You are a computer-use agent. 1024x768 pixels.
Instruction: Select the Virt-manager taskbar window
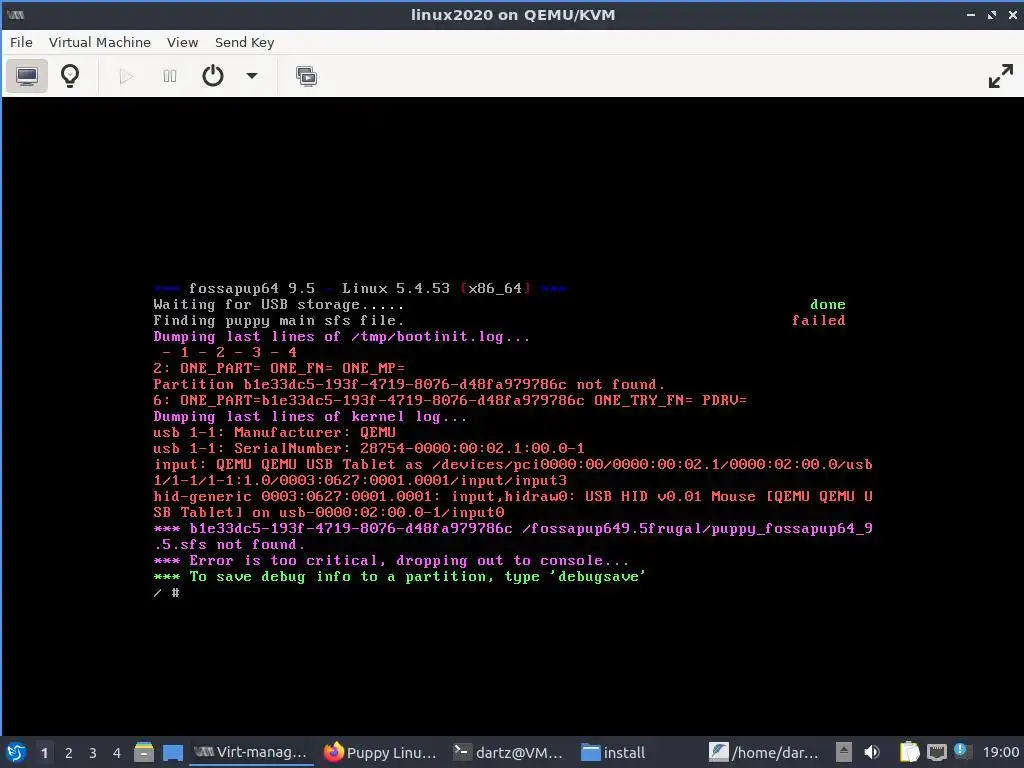(251, 752)
